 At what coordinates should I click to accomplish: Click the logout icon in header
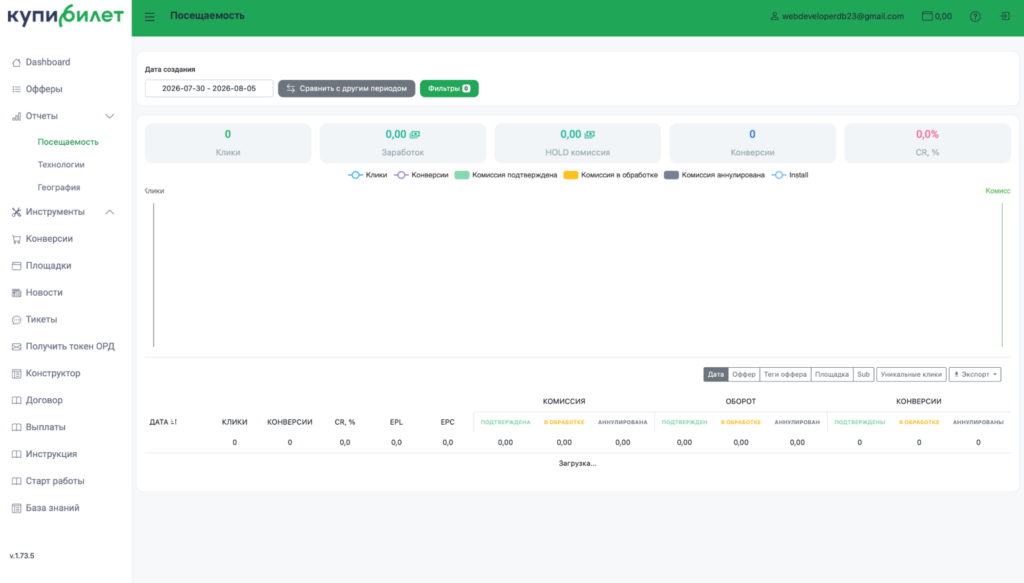tap(1005, 16)
